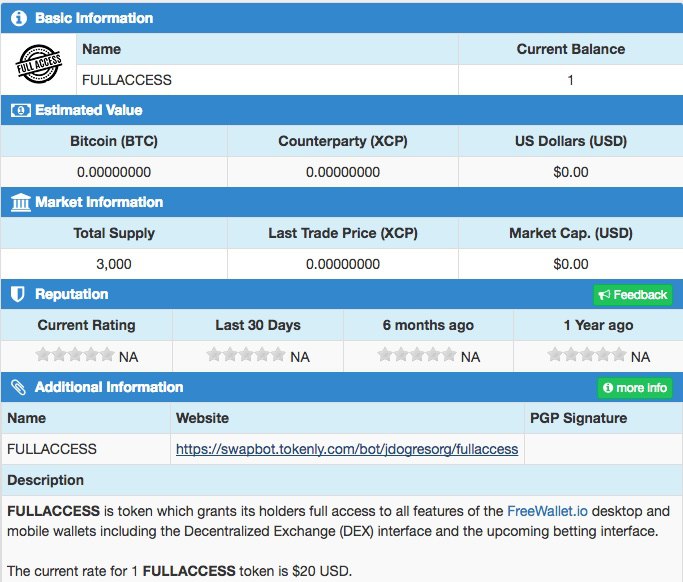Screen dimensions: 683x582
Task: Follow the FreeWallet.io link in description
Action: click(x=547, y=511)
